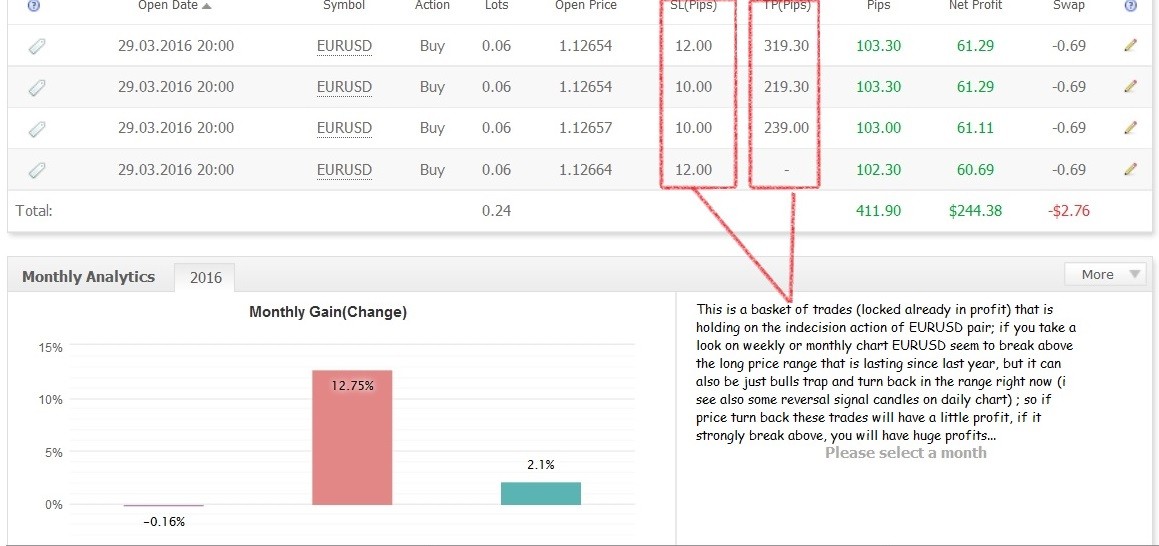
Task: Click the help icon right of Swap column
Action: tap(1131, 6)
